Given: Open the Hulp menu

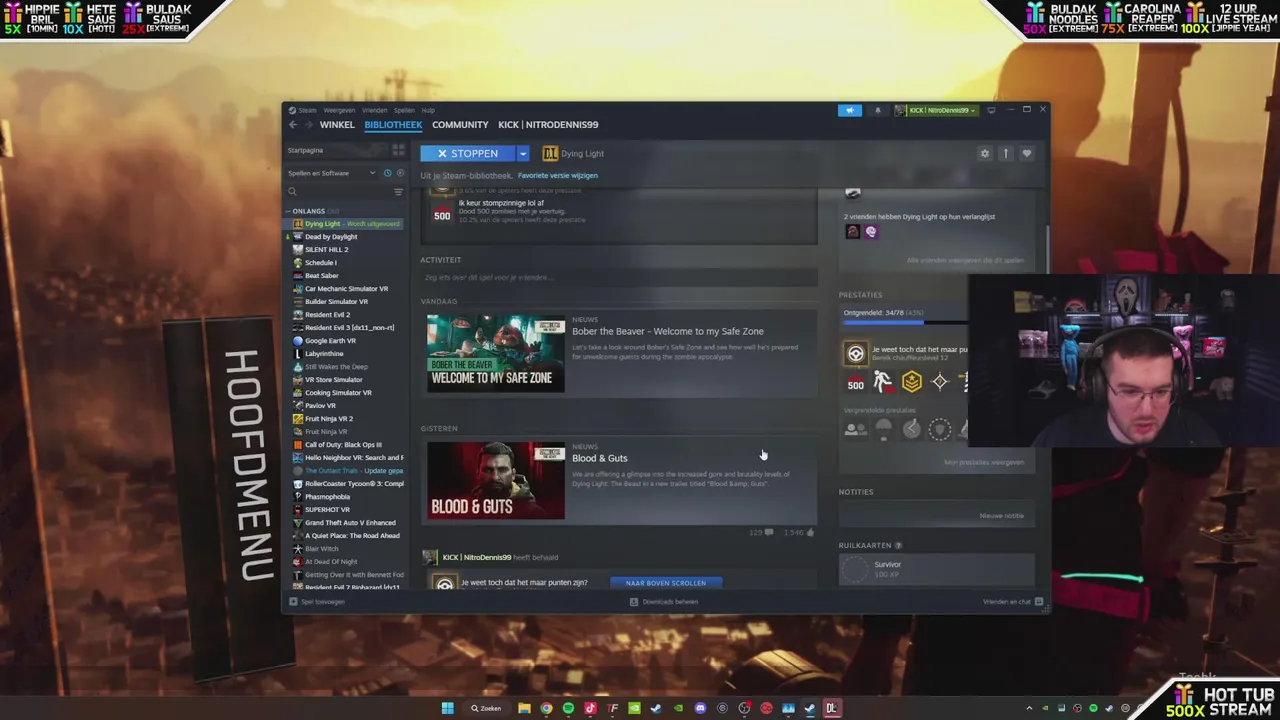Looking at the screenshot, I should (x=428, y=110).
